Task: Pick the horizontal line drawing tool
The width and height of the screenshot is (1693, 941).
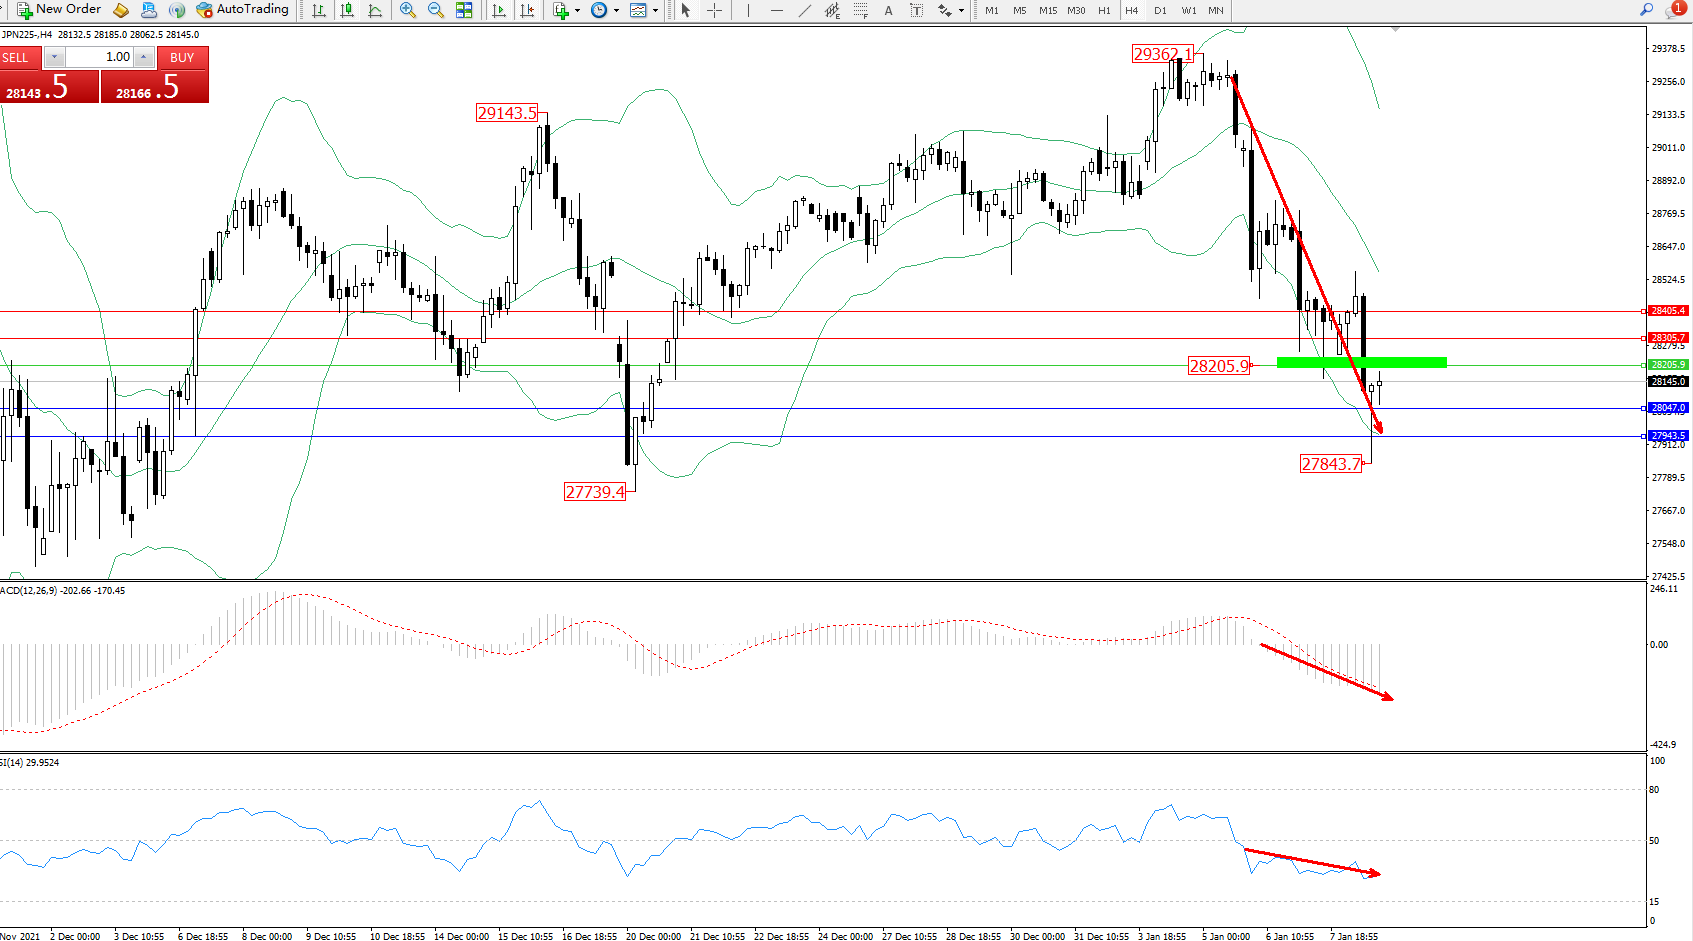Action: pyautogui.click(x=776, y=10)
